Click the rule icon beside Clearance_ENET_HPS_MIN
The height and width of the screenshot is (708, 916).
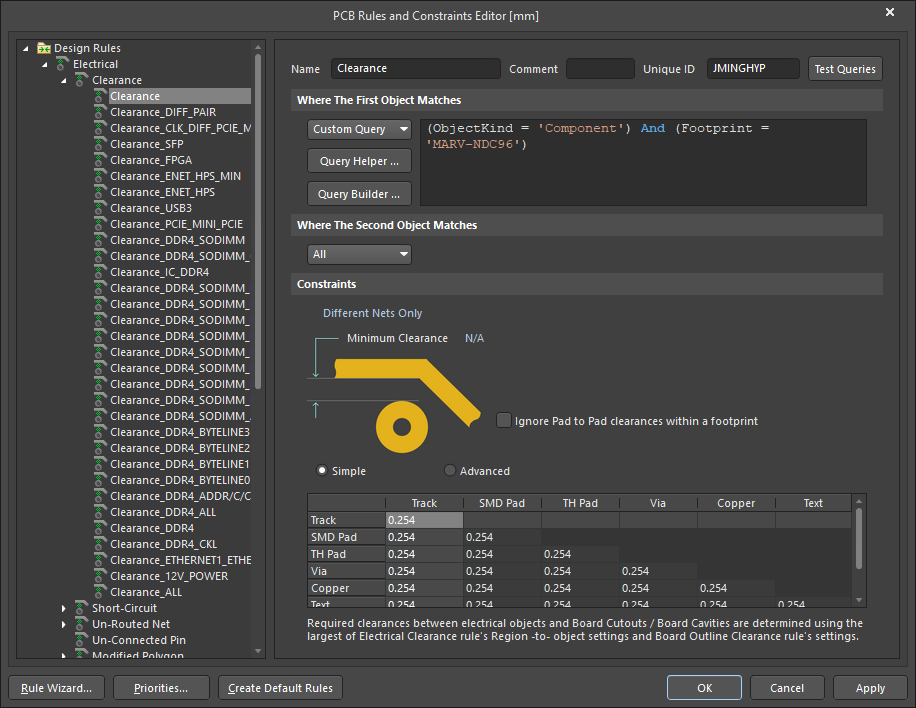click(100, 176)
